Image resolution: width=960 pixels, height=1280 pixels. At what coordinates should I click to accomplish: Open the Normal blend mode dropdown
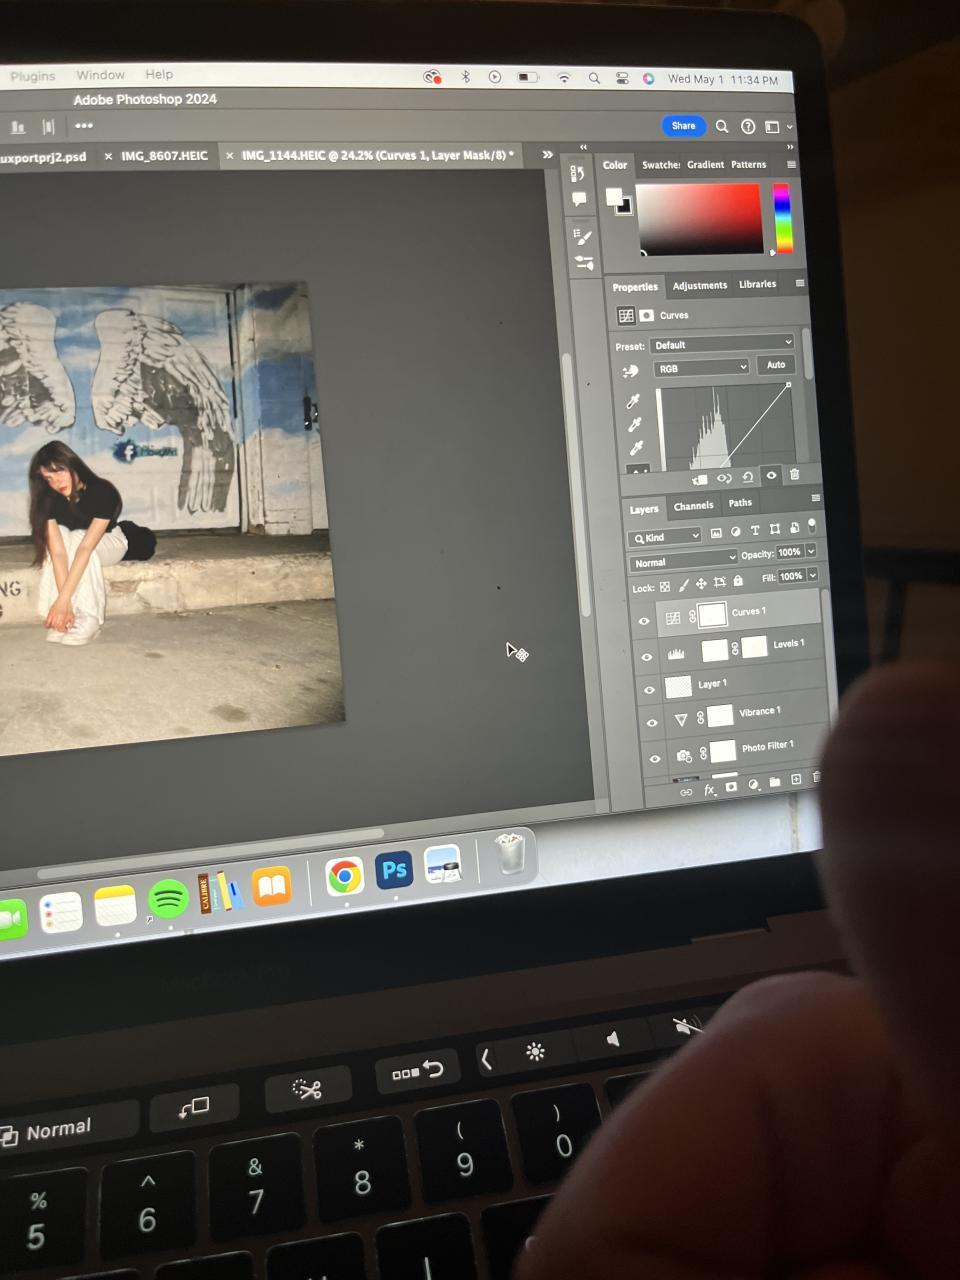[x=684, y=561]
